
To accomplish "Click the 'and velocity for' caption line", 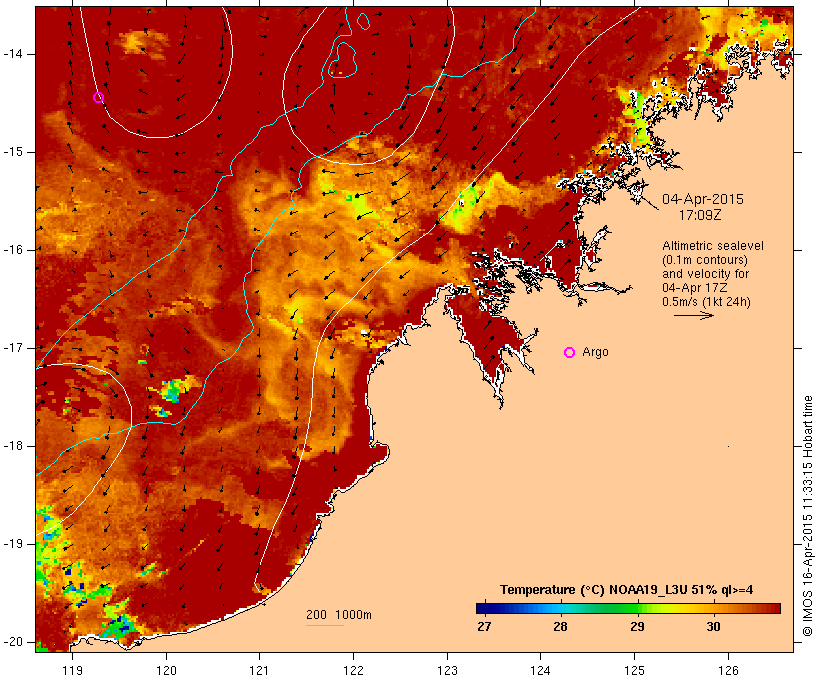I will click(705, 274).
